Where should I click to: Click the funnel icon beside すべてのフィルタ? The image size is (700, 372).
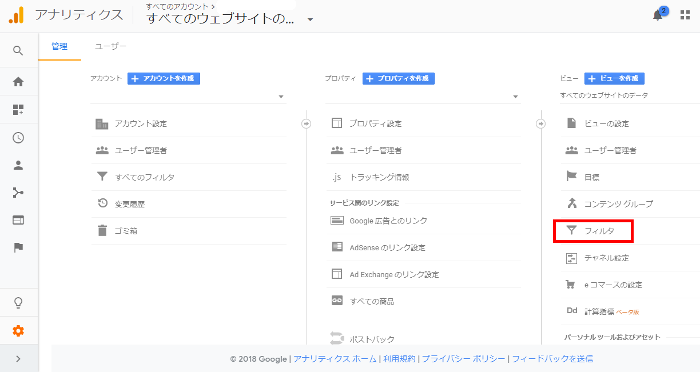coord(102,177)
